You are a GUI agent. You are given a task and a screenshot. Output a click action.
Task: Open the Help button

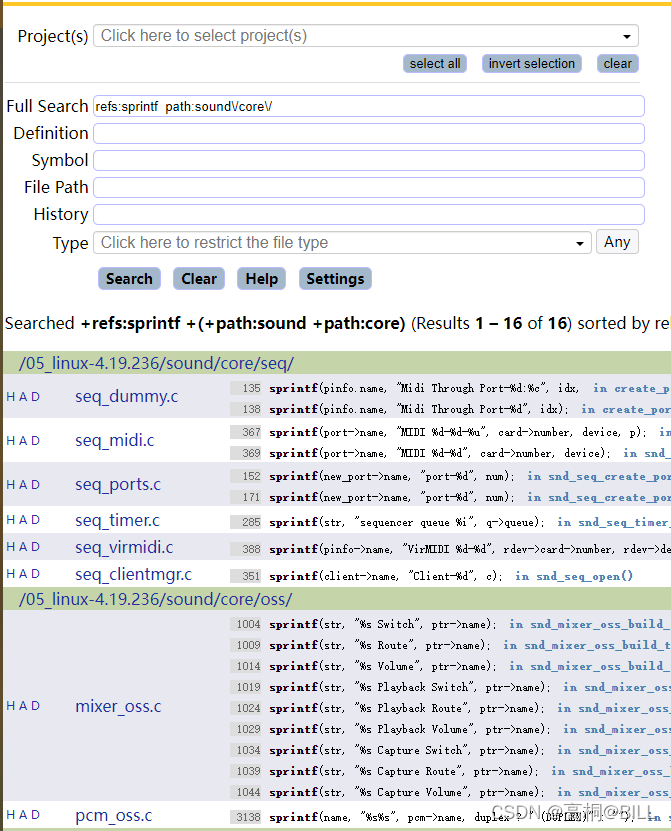click(x=261, y=279)
